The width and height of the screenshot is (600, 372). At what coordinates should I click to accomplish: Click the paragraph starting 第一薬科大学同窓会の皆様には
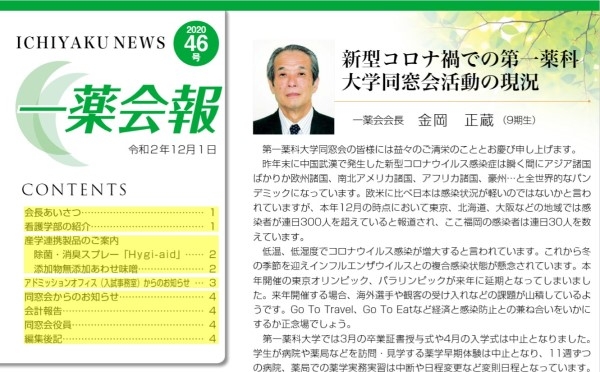[x=419, y=149]
